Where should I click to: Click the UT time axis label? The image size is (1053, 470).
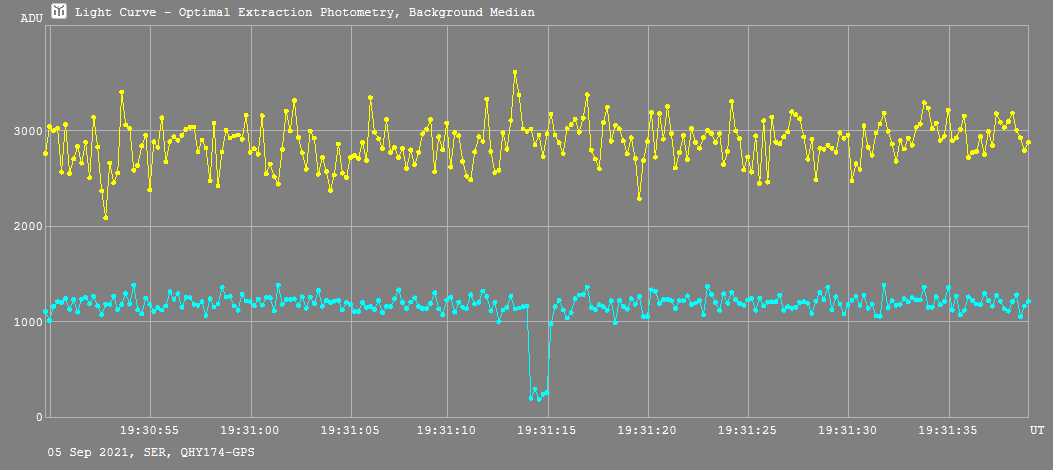[1038, 429]
